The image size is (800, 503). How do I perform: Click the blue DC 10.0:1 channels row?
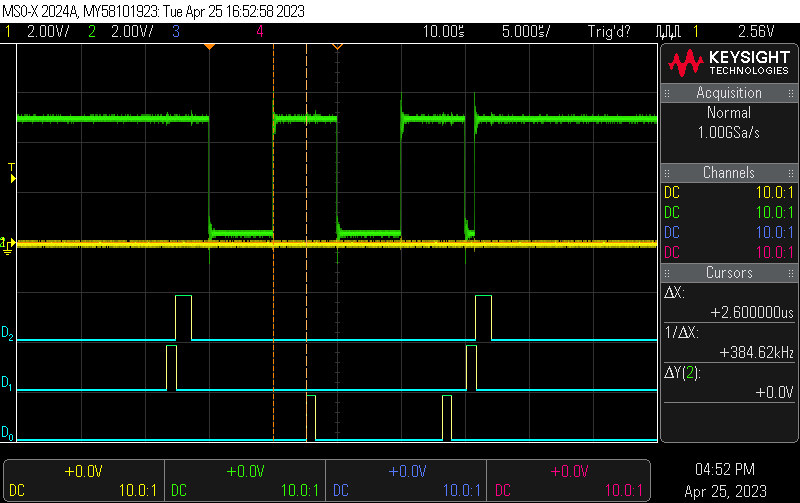[x=729, y=232]
